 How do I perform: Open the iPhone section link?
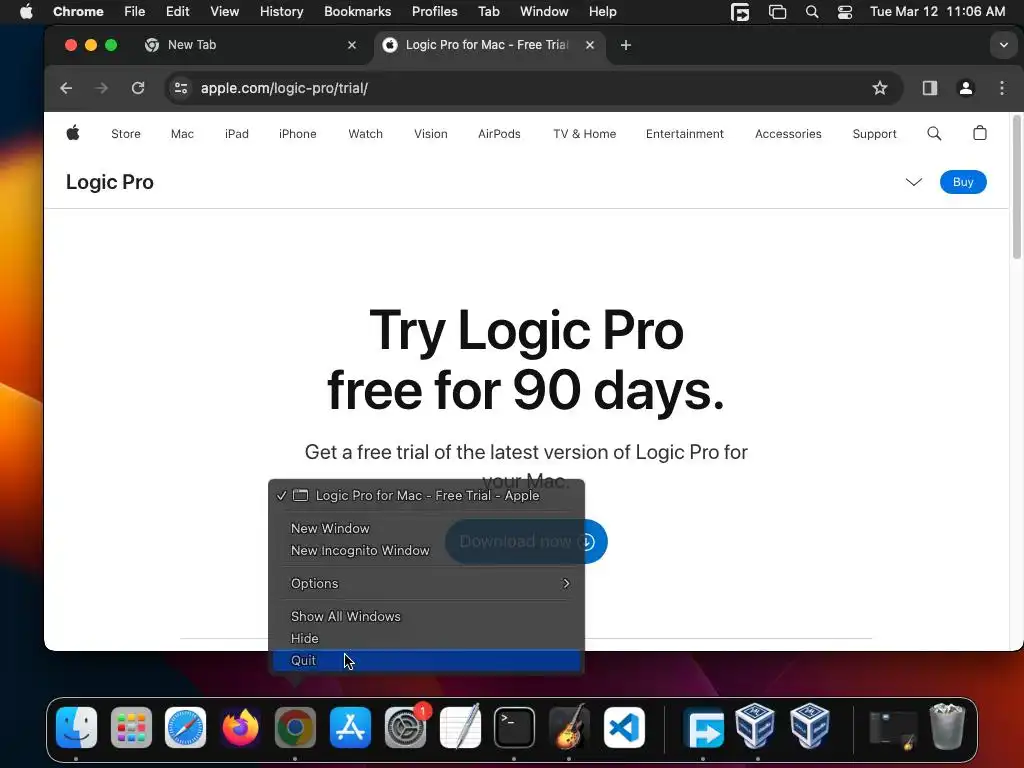pos(297,133)
